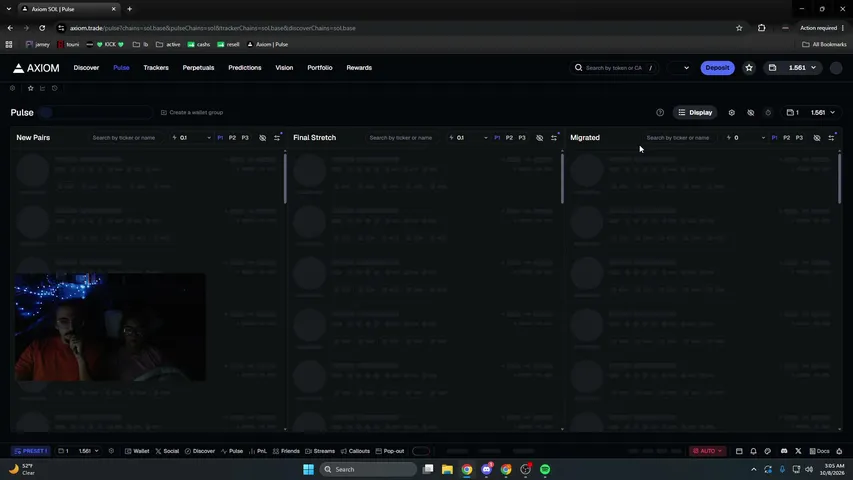The width and height of the screenshot is (853, 480).
Task: Click New Pairs search by ticker field
Action: pos(124,138)
